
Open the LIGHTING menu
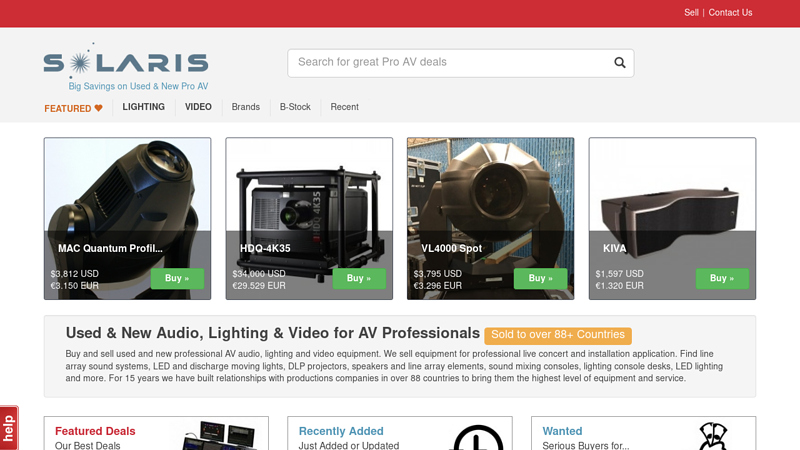pos(143,107)
